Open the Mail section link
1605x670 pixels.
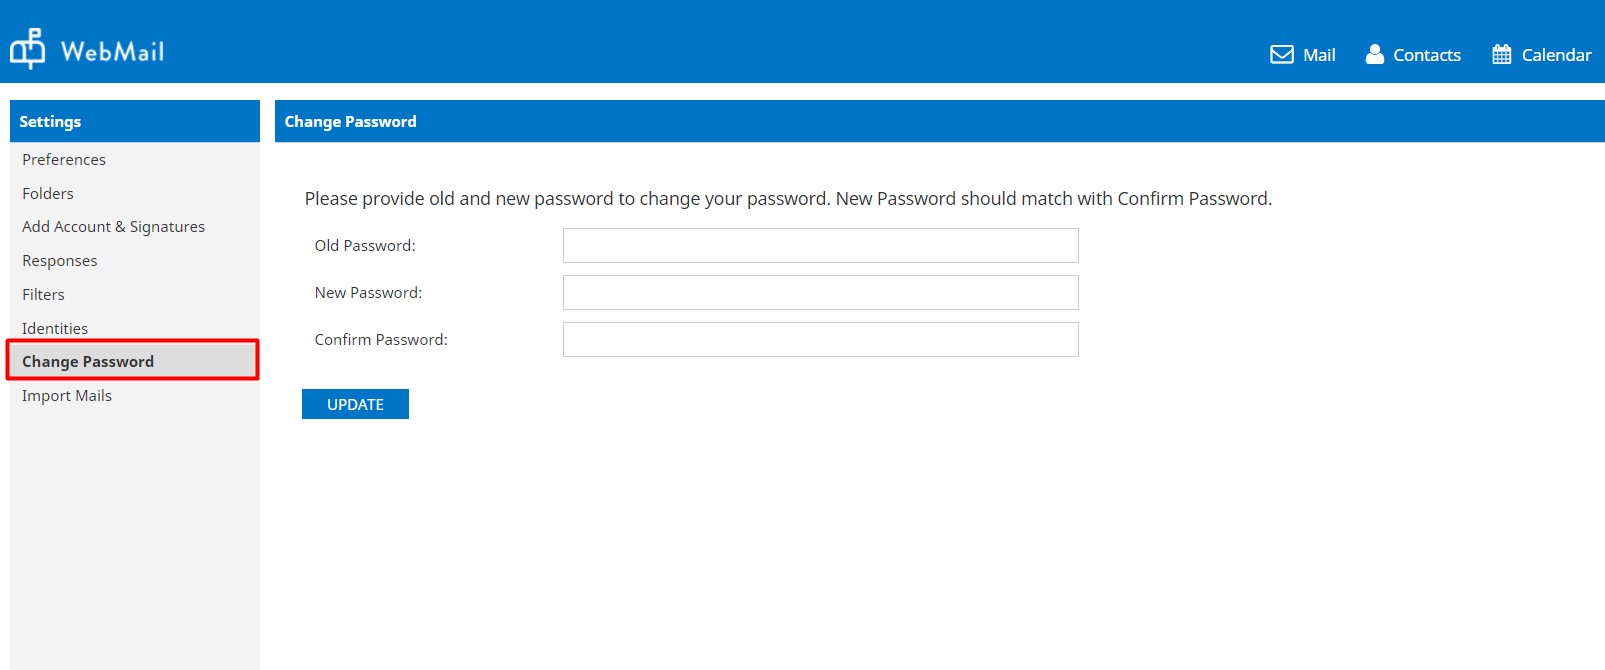tap(1319, 55)
